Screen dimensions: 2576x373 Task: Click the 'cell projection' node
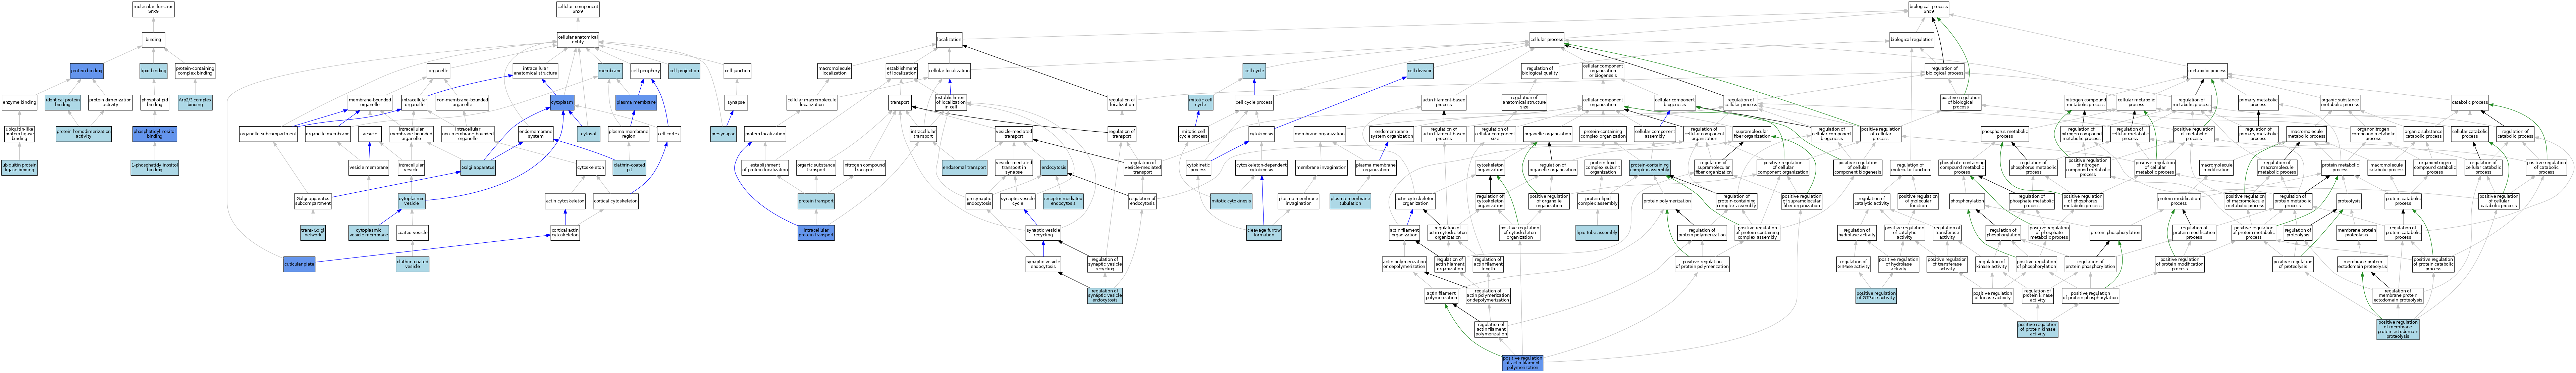pos(684,71)
